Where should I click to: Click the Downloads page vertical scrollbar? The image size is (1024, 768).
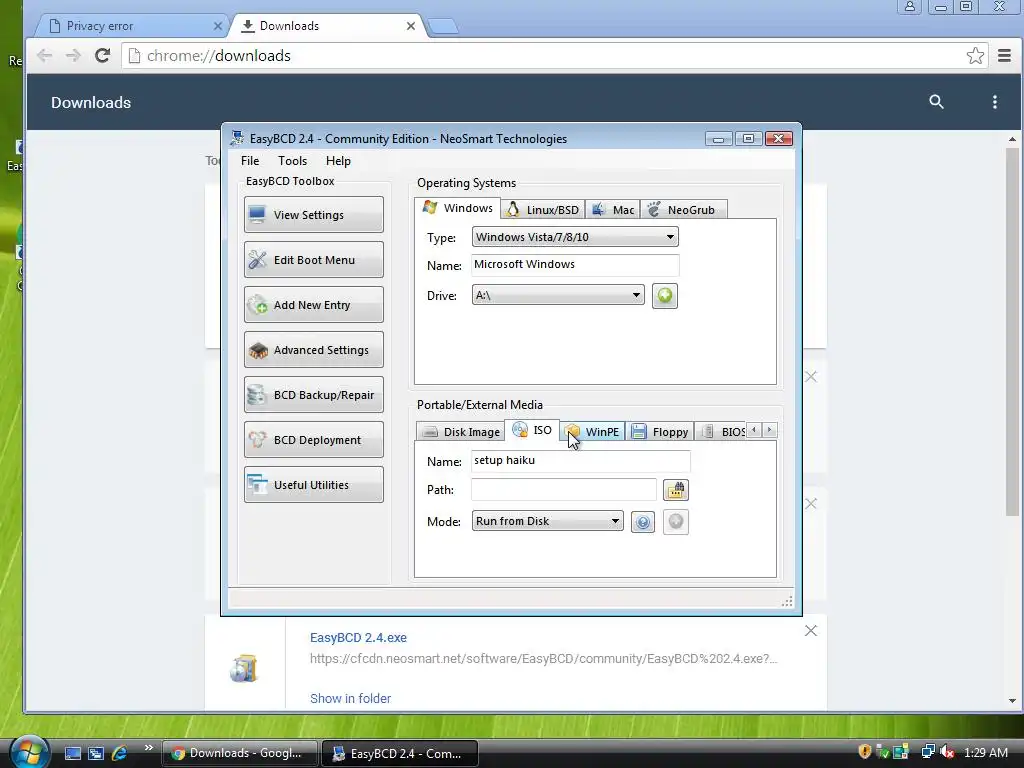(1012, 332)
